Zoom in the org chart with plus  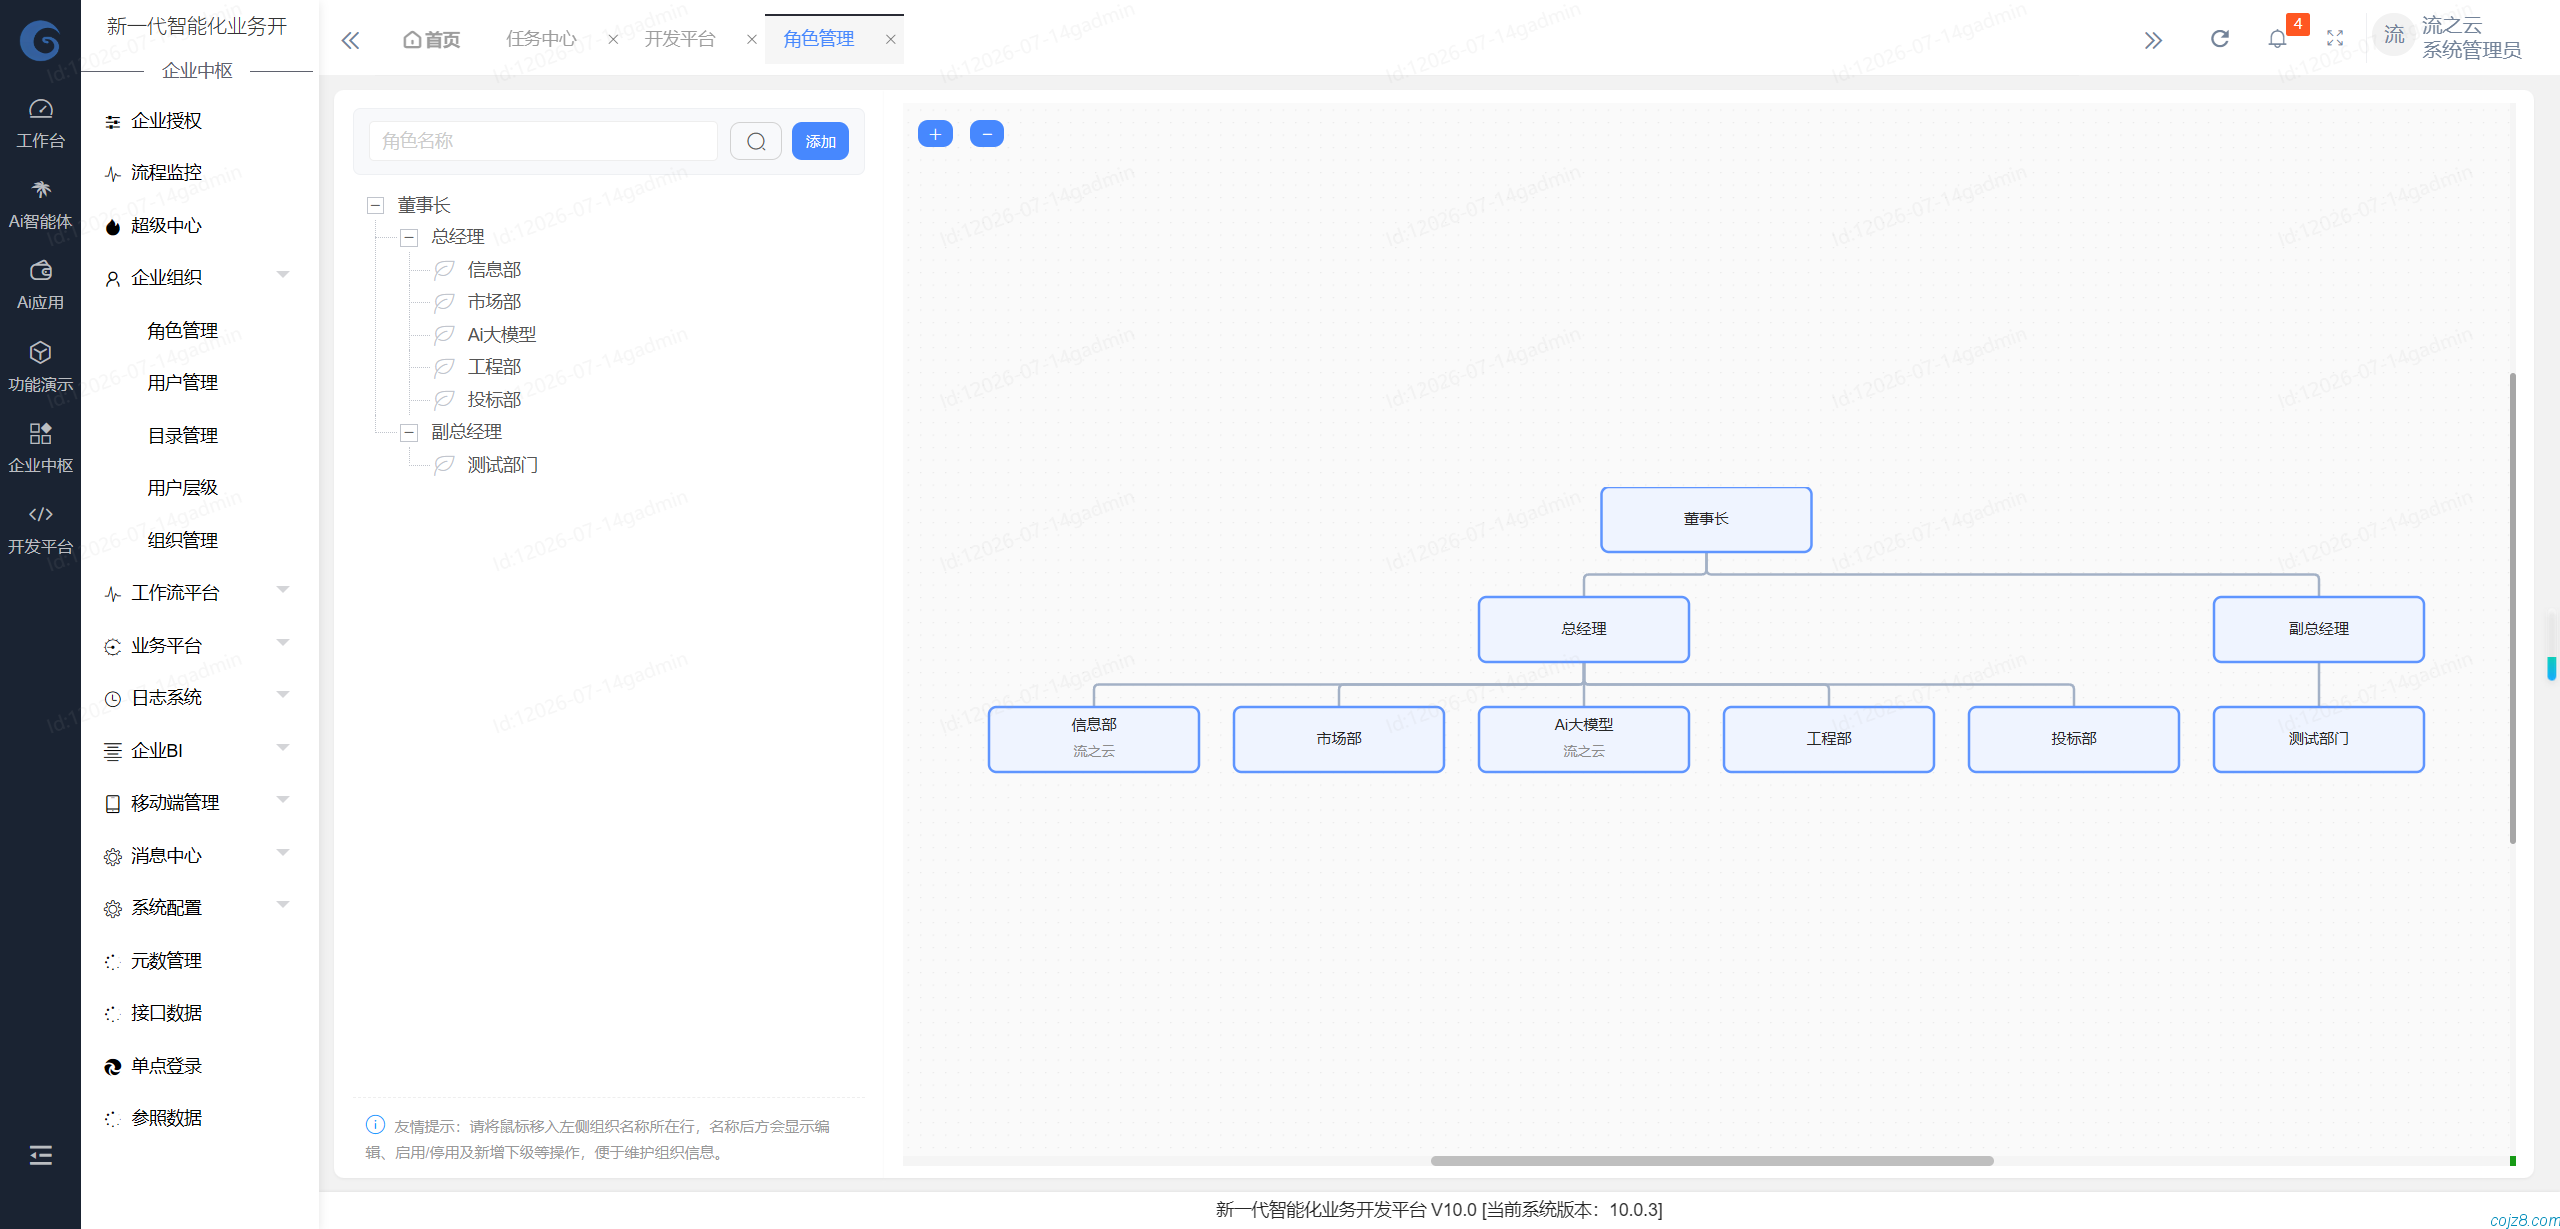pyautogui.click(x=935, y=134)
